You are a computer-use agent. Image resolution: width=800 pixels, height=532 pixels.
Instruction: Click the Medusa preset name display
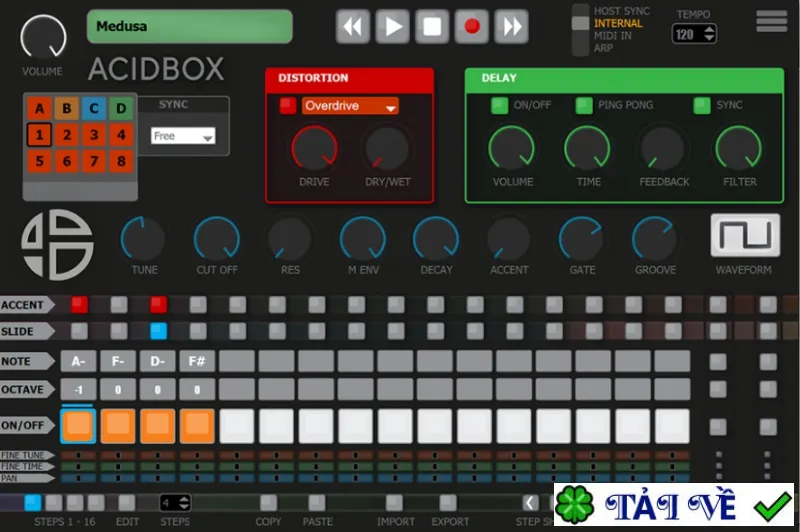(189, 26)
